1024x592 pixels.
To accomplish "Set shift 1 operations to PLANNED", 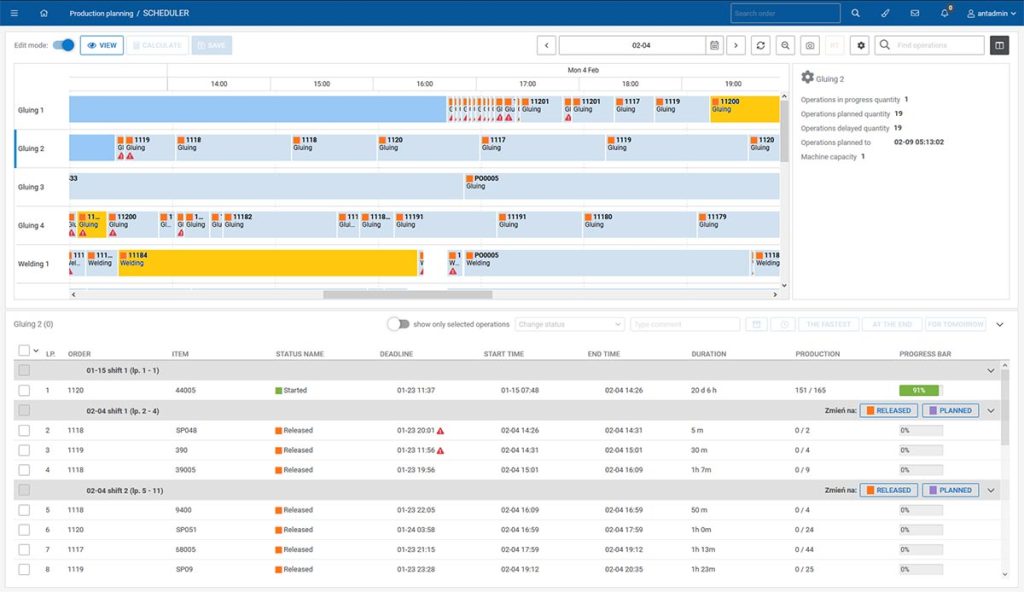I will 950,411.
